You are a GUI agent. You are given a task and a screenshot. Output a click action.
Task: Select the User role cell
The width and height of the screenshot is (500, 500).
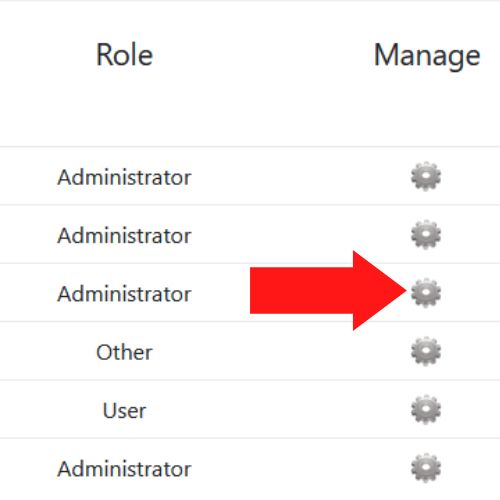[x=124, y=410]
